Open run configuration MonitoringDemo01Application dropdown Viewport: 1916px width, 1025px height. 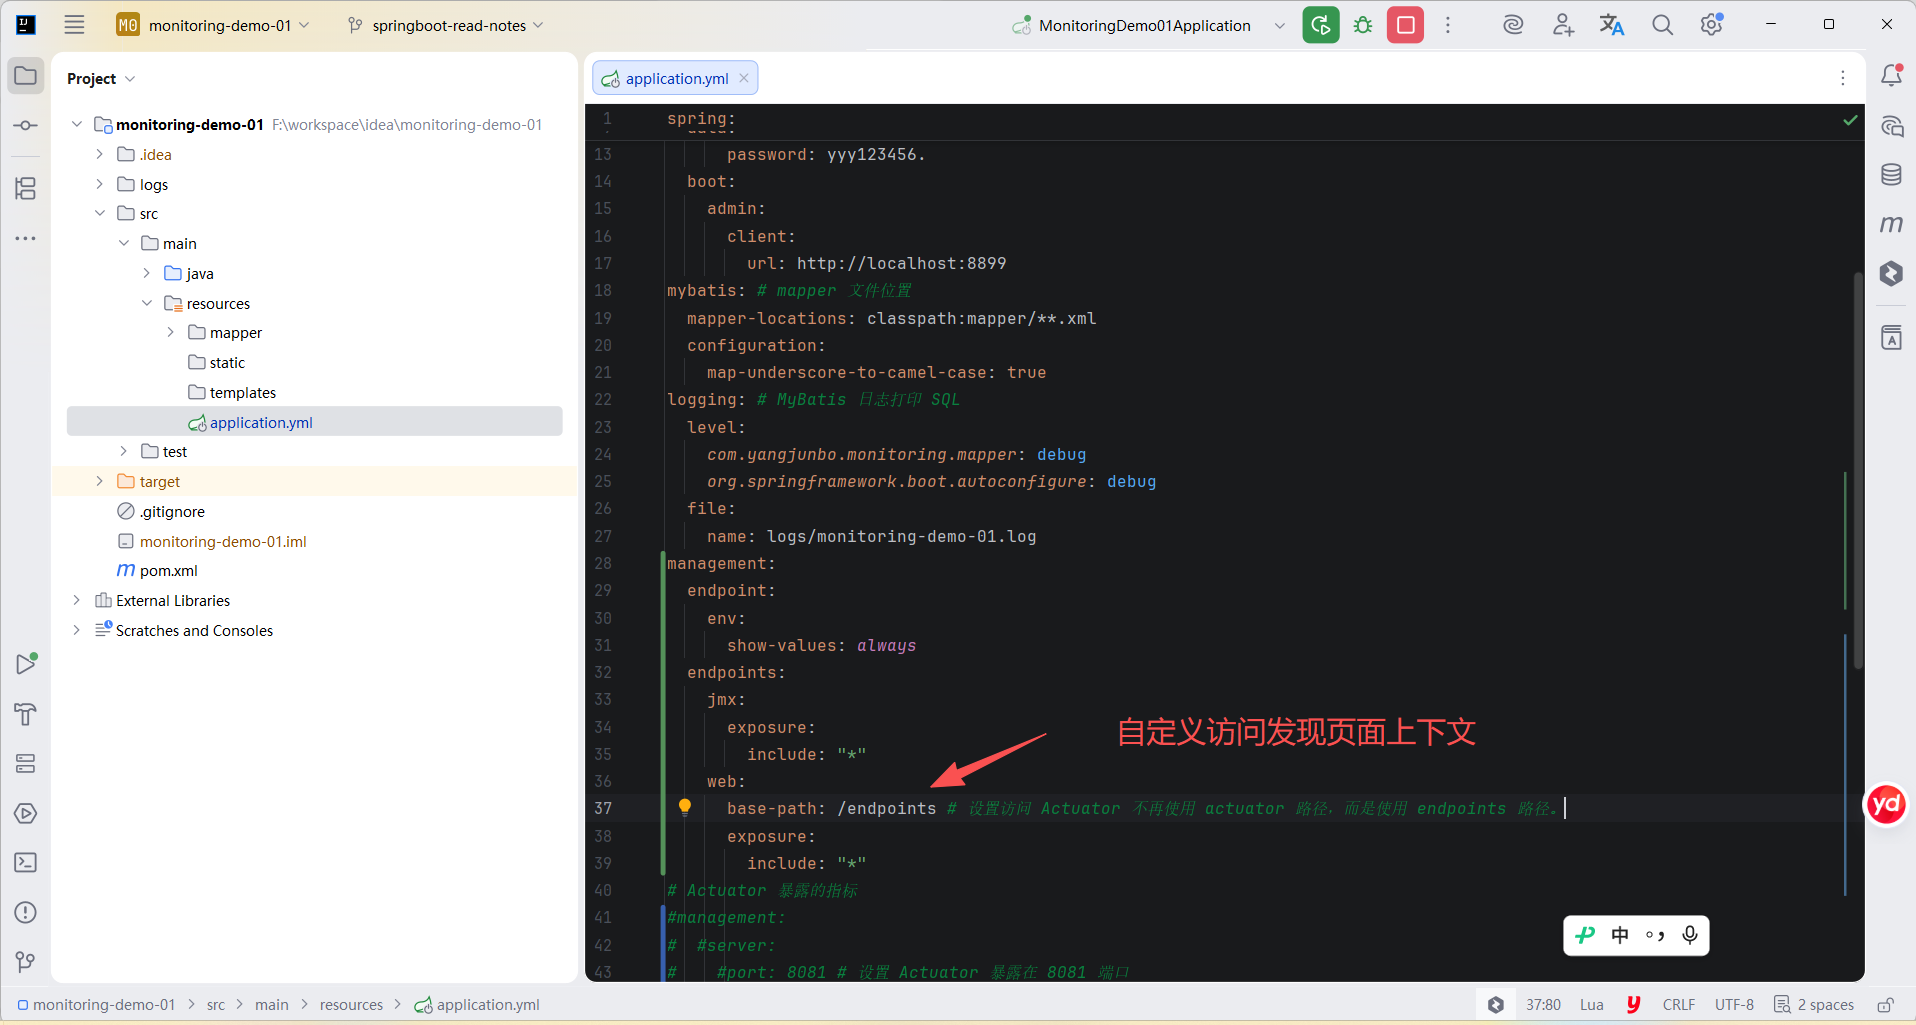click(1148, 25)
